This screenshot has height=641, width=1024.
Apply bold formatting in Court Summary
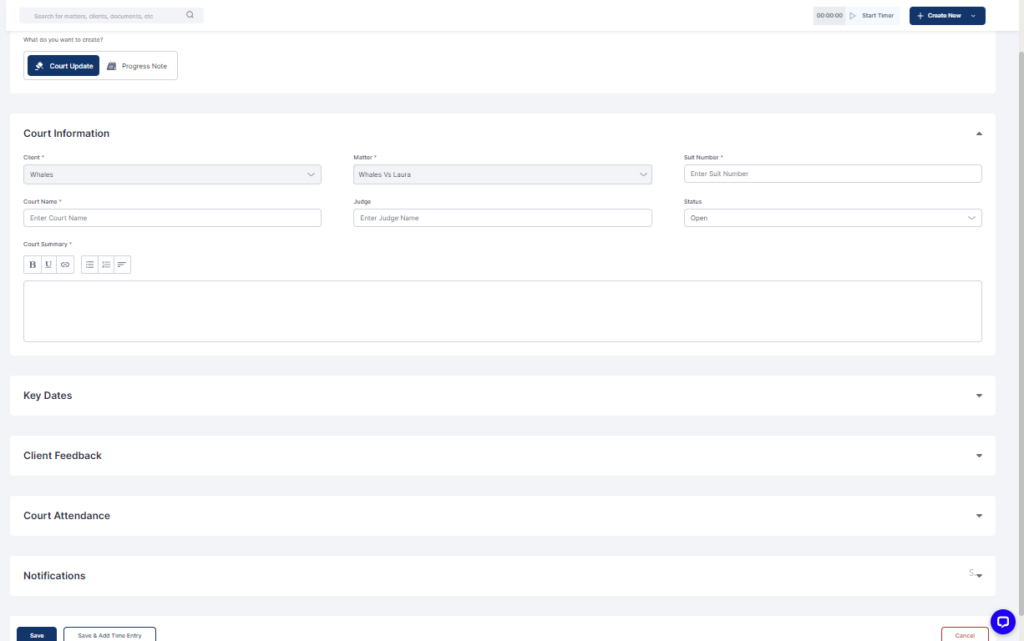tap(32, 265)
